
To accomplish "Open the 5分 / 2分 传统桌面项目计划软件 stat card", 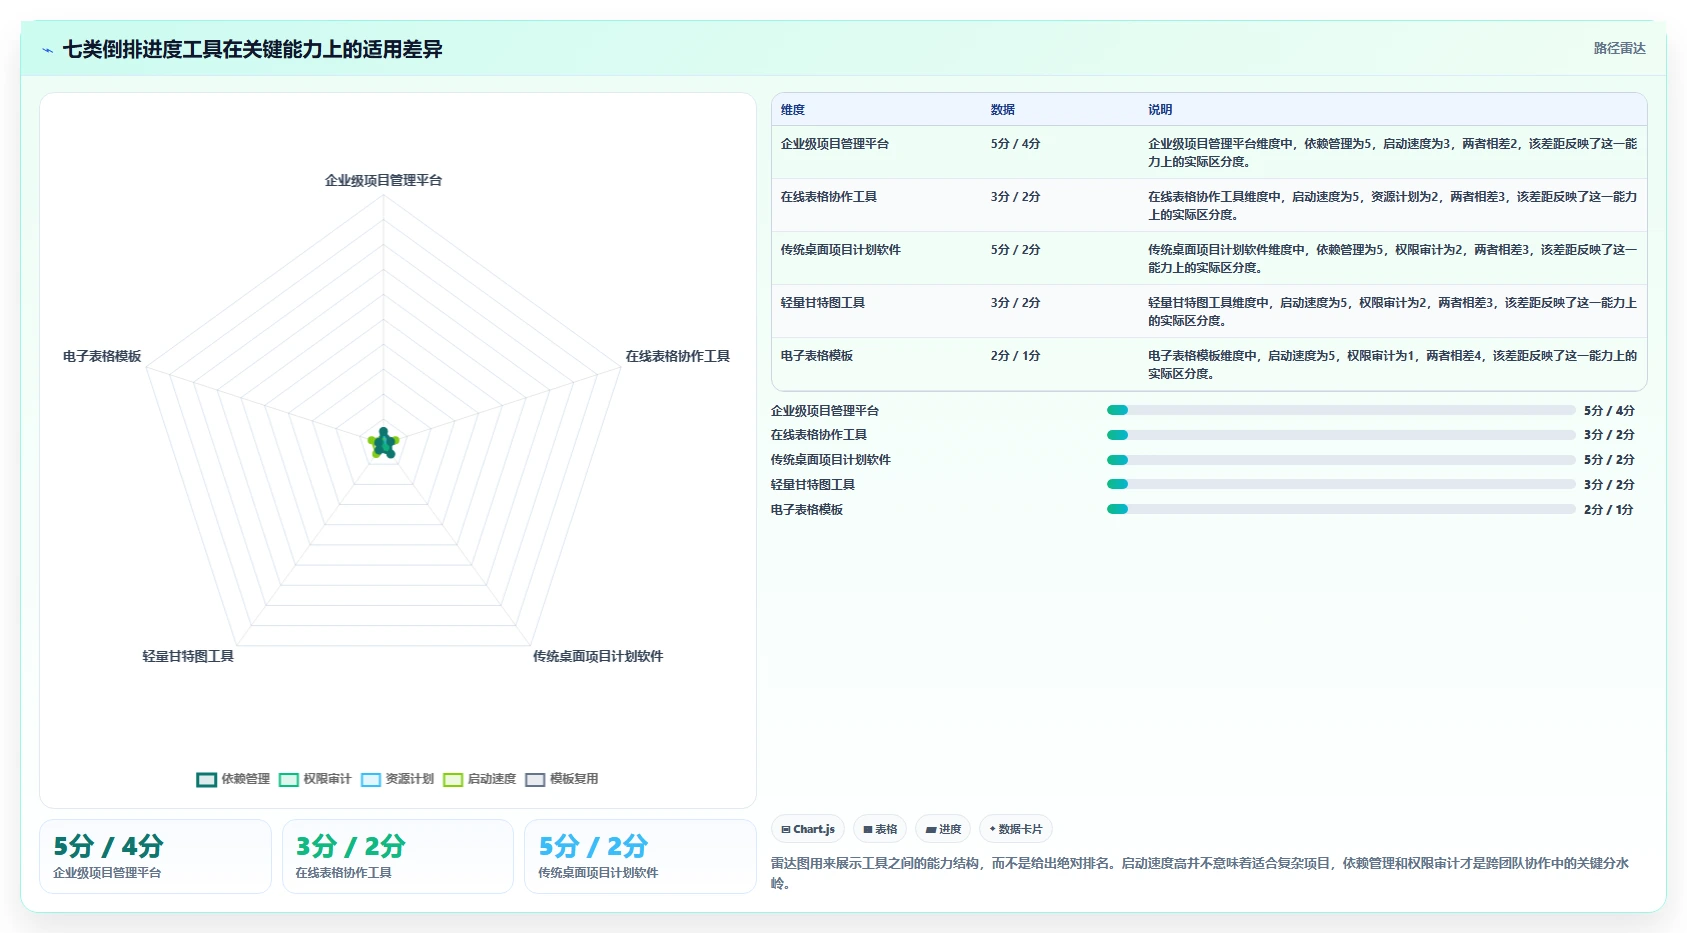I will tap(640, 856).
